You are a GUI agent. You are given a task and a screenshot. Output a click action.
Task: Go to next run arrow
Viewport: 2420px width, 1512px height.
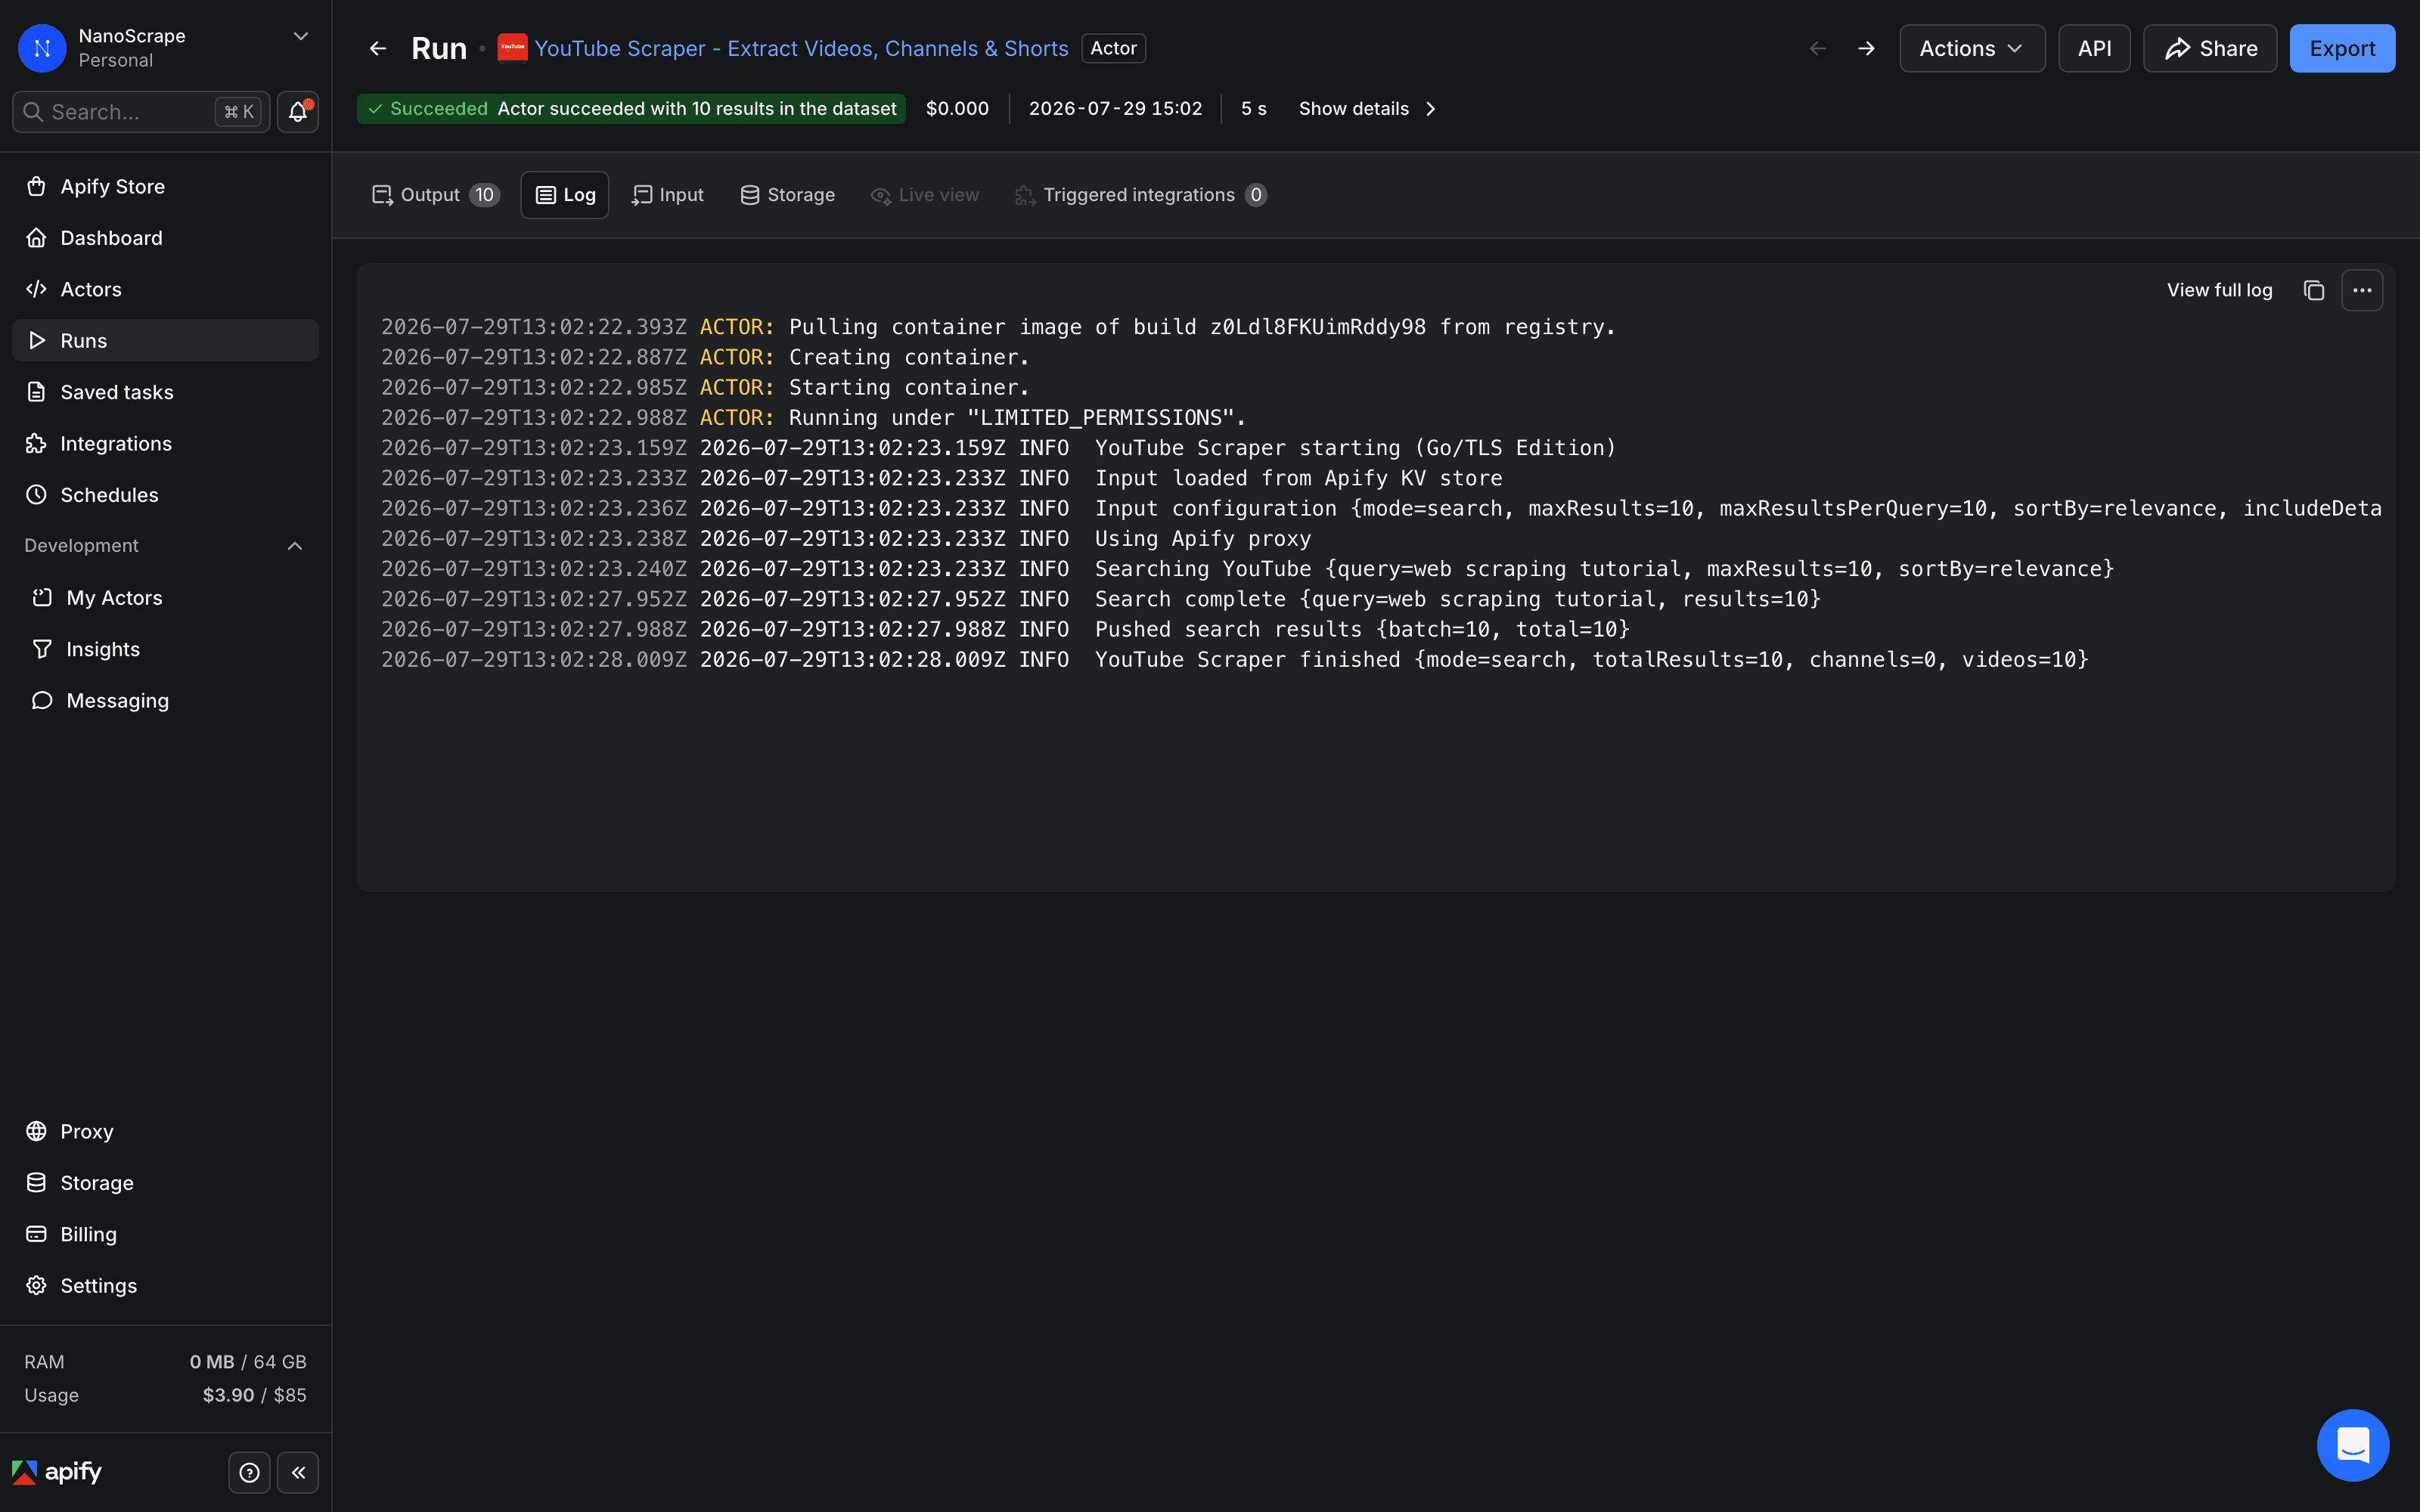tap(1866, 48)
